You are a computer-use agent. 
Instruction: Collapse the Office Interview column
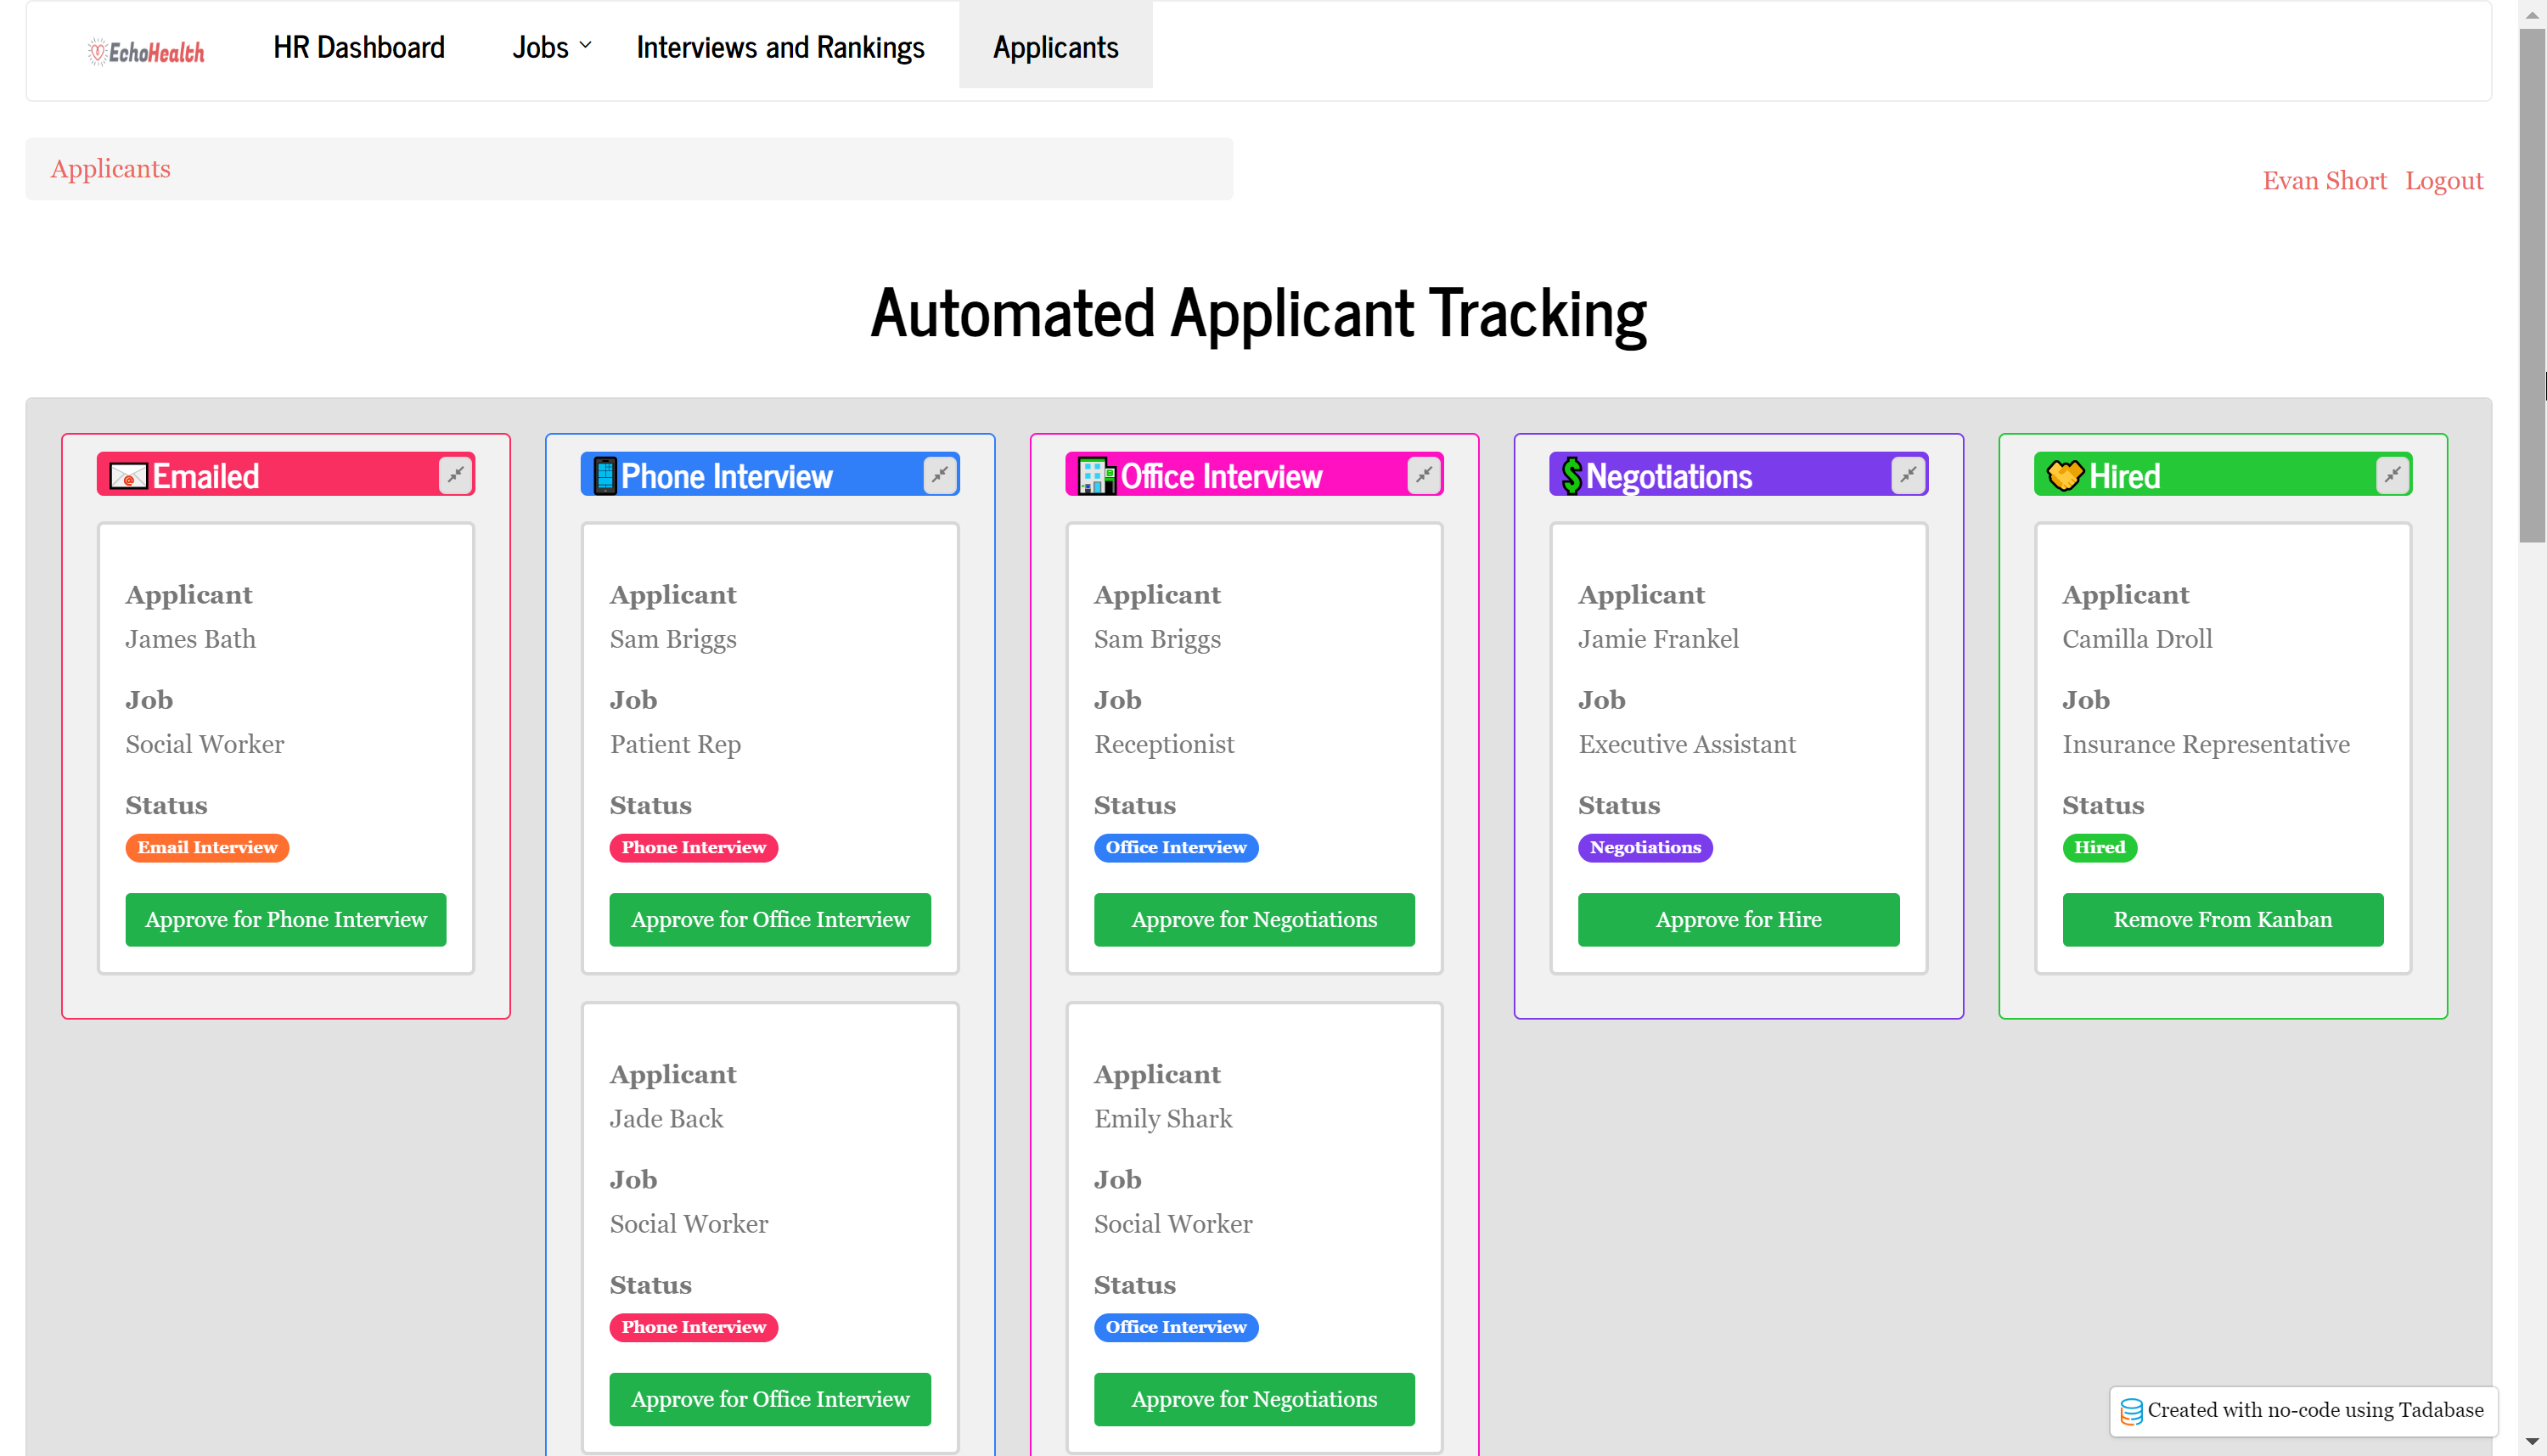(1424, 475)
